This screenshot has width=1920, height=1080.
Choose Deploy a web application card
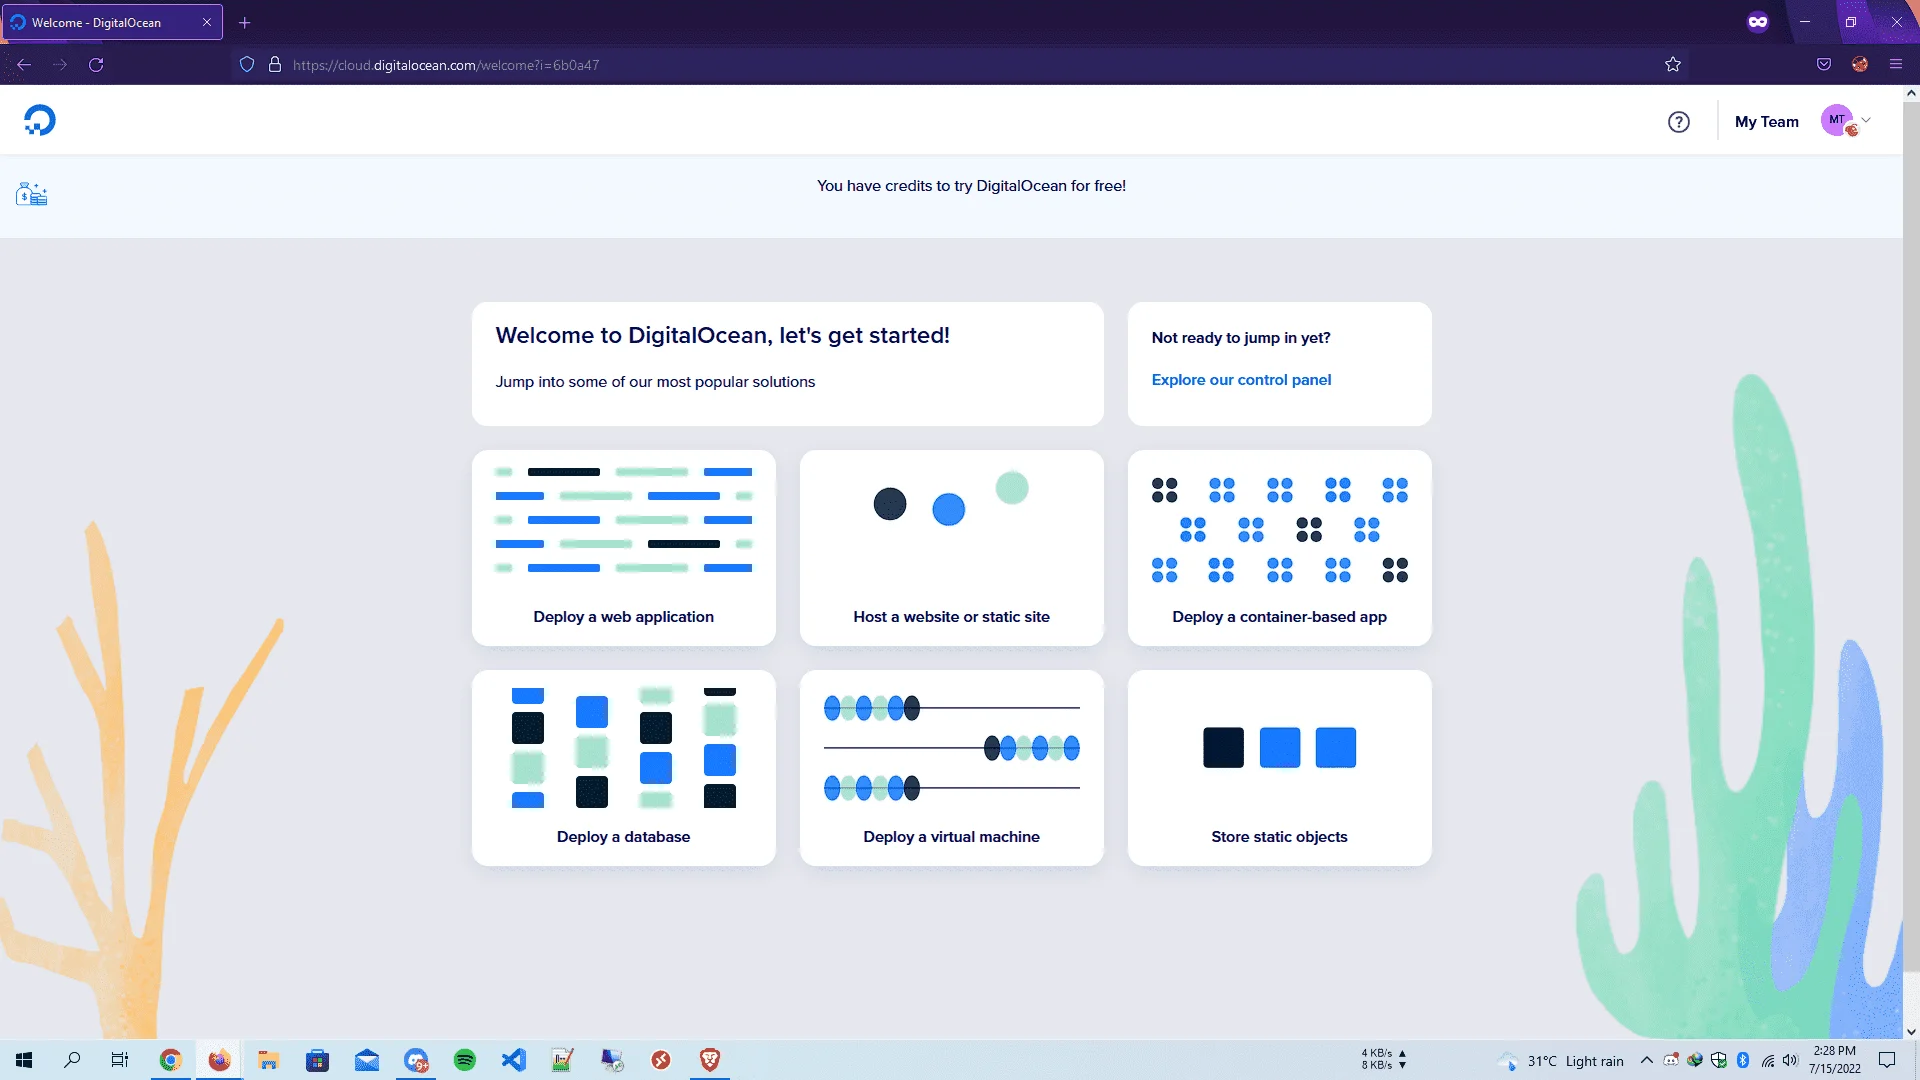coord(624,548)
